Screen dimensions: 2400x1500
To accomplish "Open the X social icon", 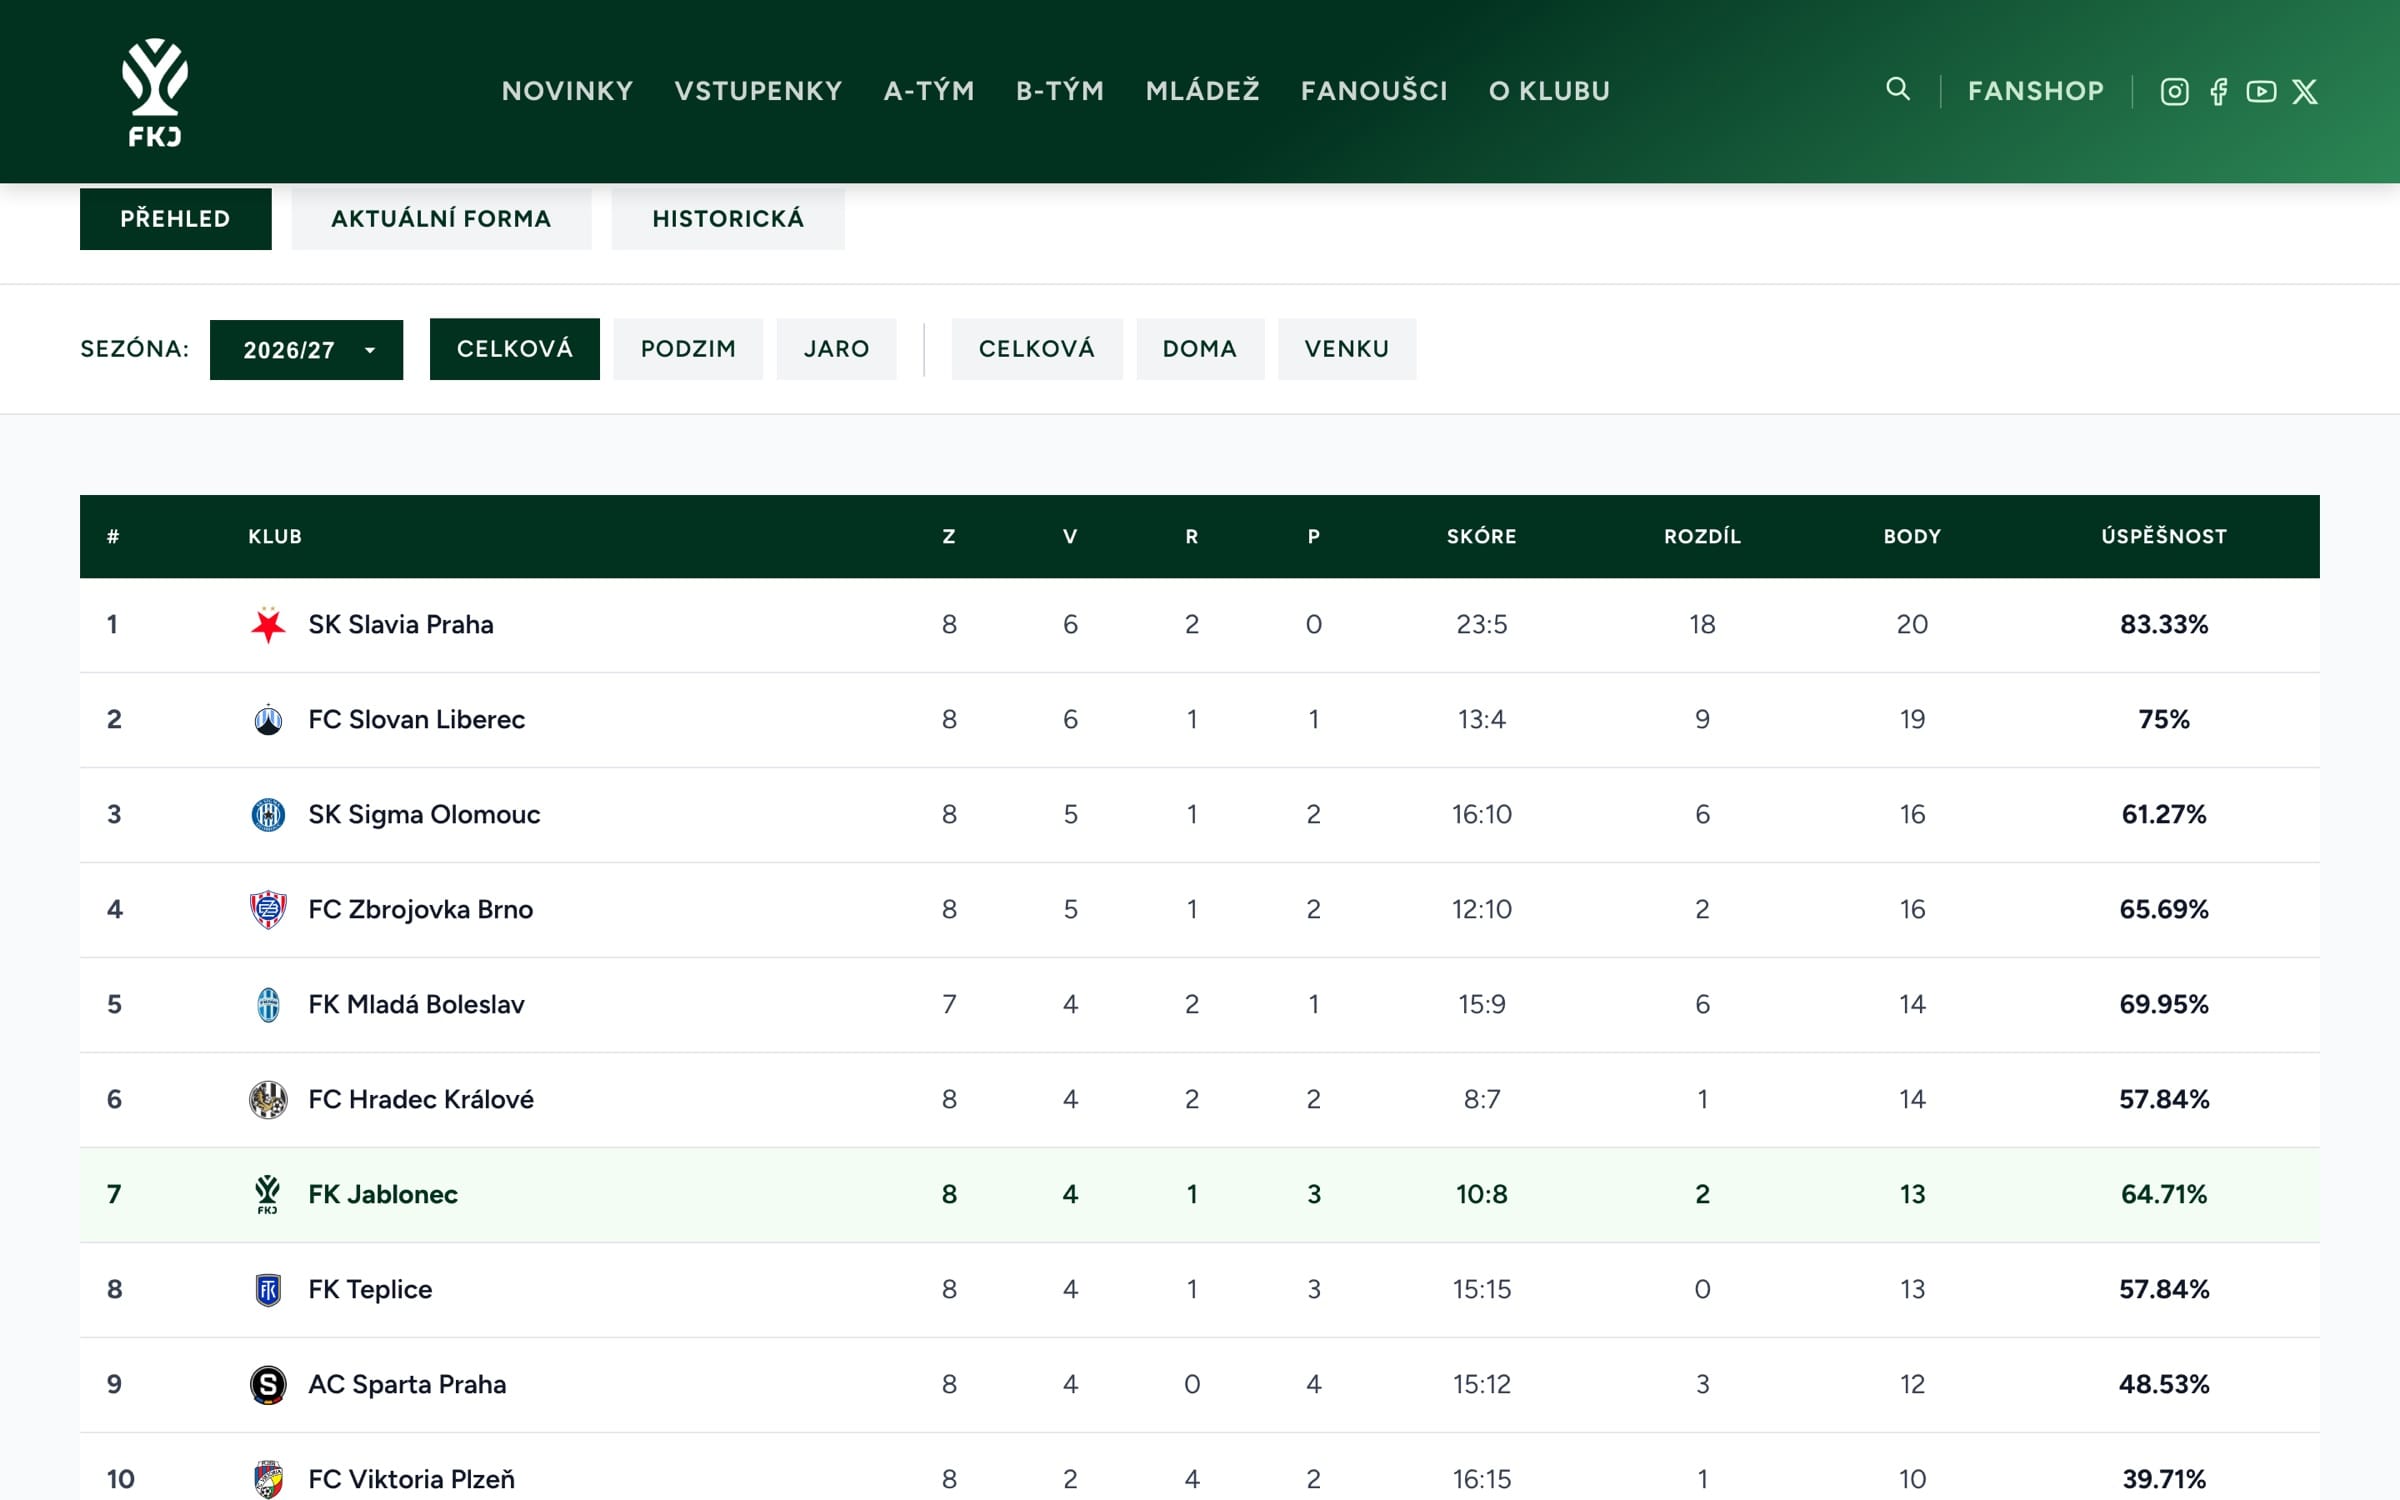I will click(x=2305, y=92).
